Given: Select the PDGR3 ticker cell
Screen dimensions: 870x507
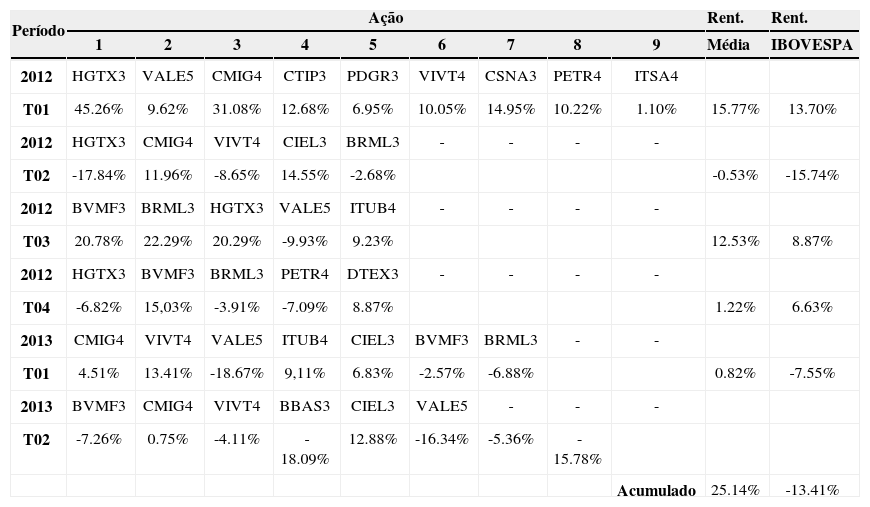Looking at the screenshot, I should click(x=373, y=76).
